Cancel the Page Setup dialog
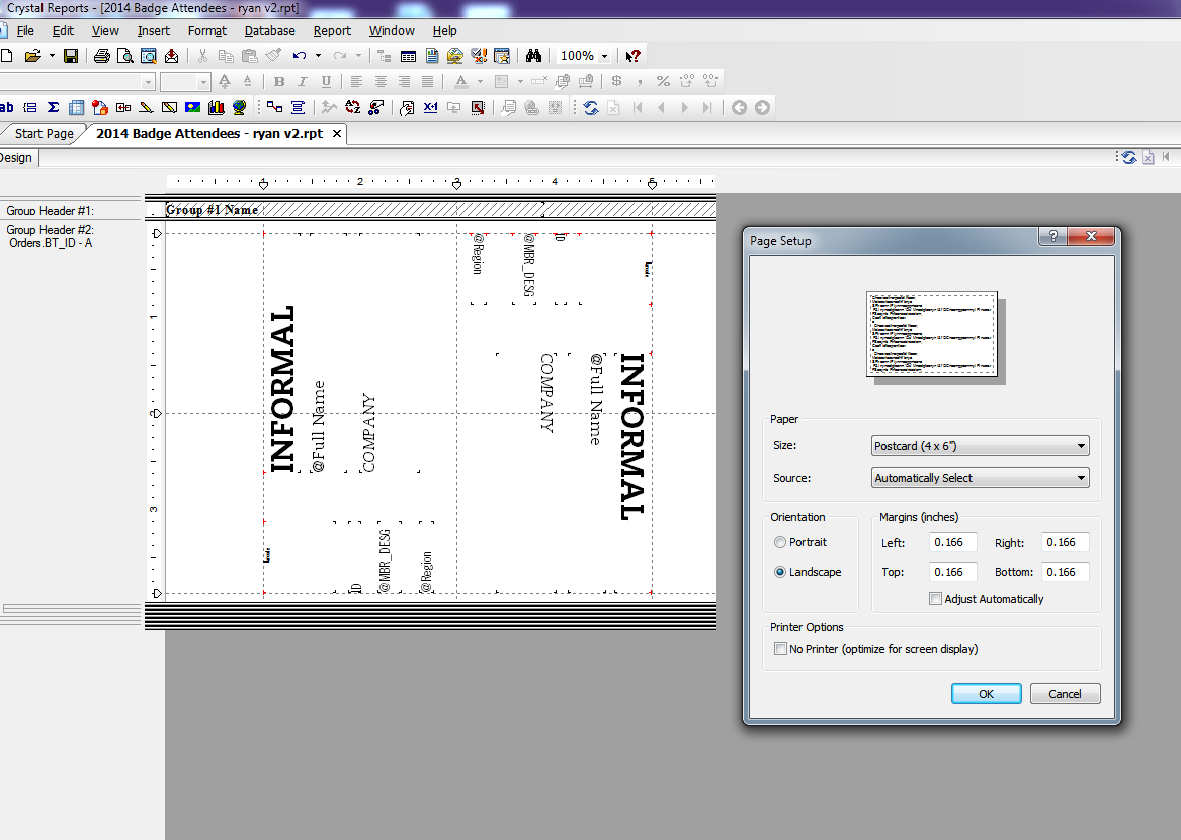Viewport: 1181px width, 840px height. pos(1064,693)
